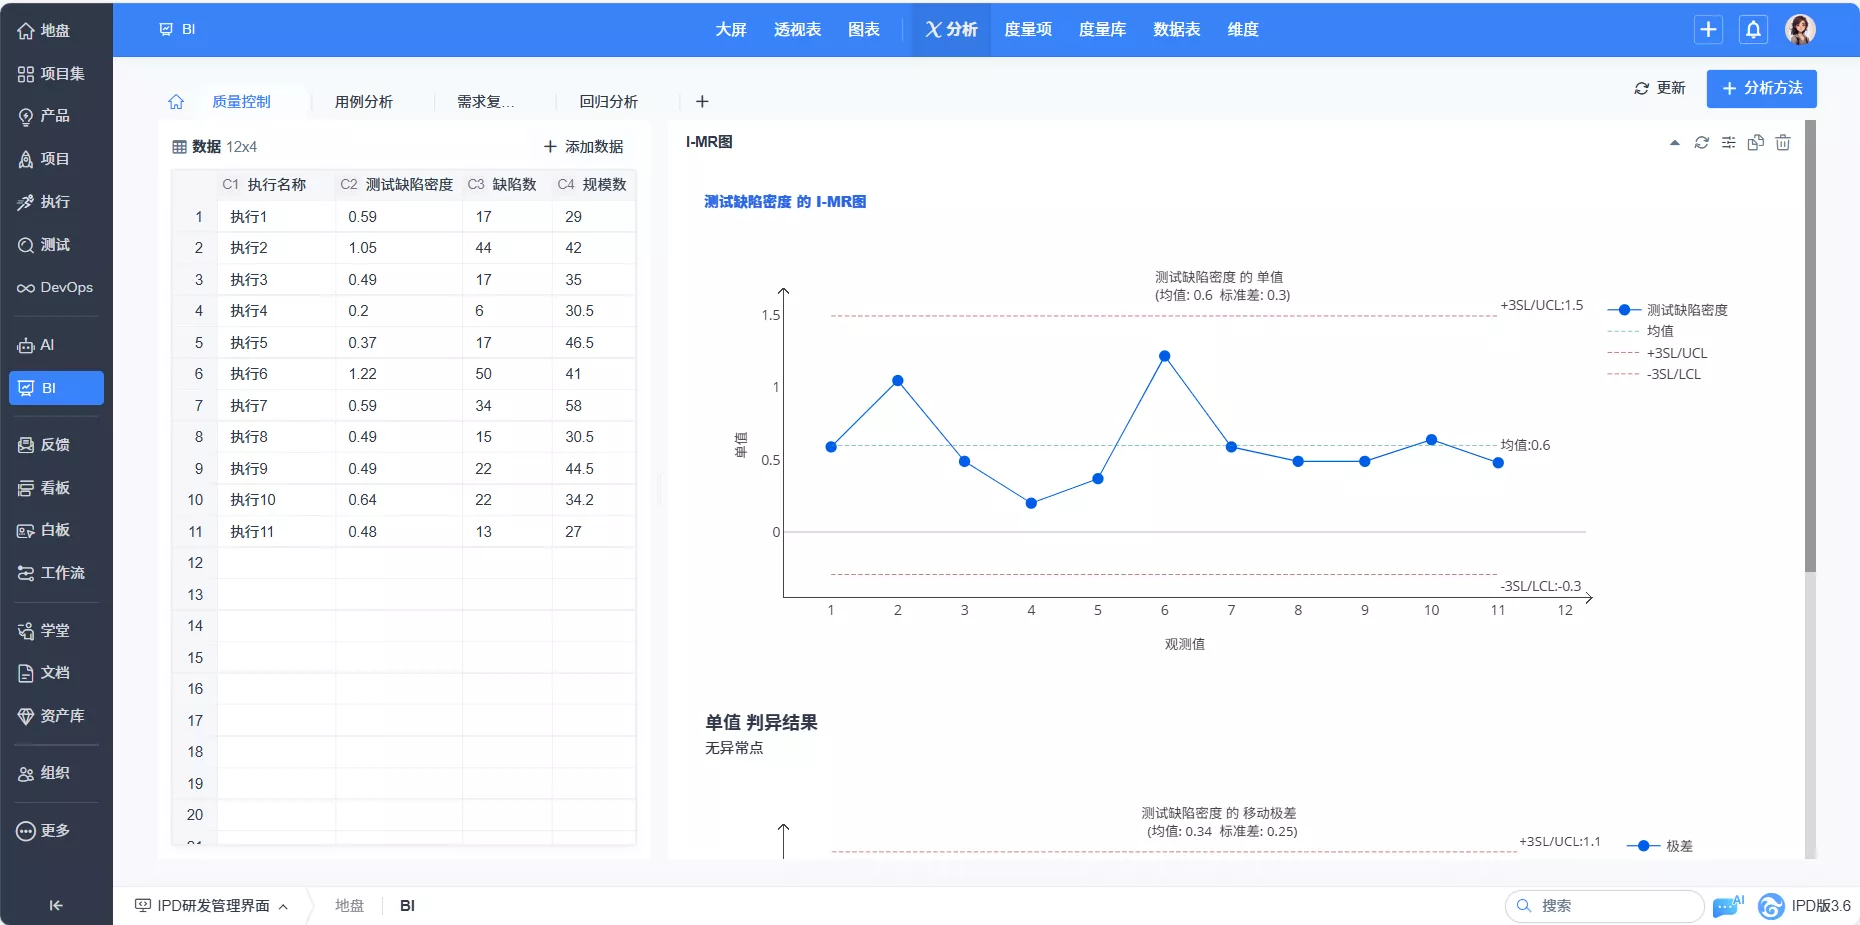Select the BI sidebar item
1860x925 pixels.
click(x=56, y=388)
